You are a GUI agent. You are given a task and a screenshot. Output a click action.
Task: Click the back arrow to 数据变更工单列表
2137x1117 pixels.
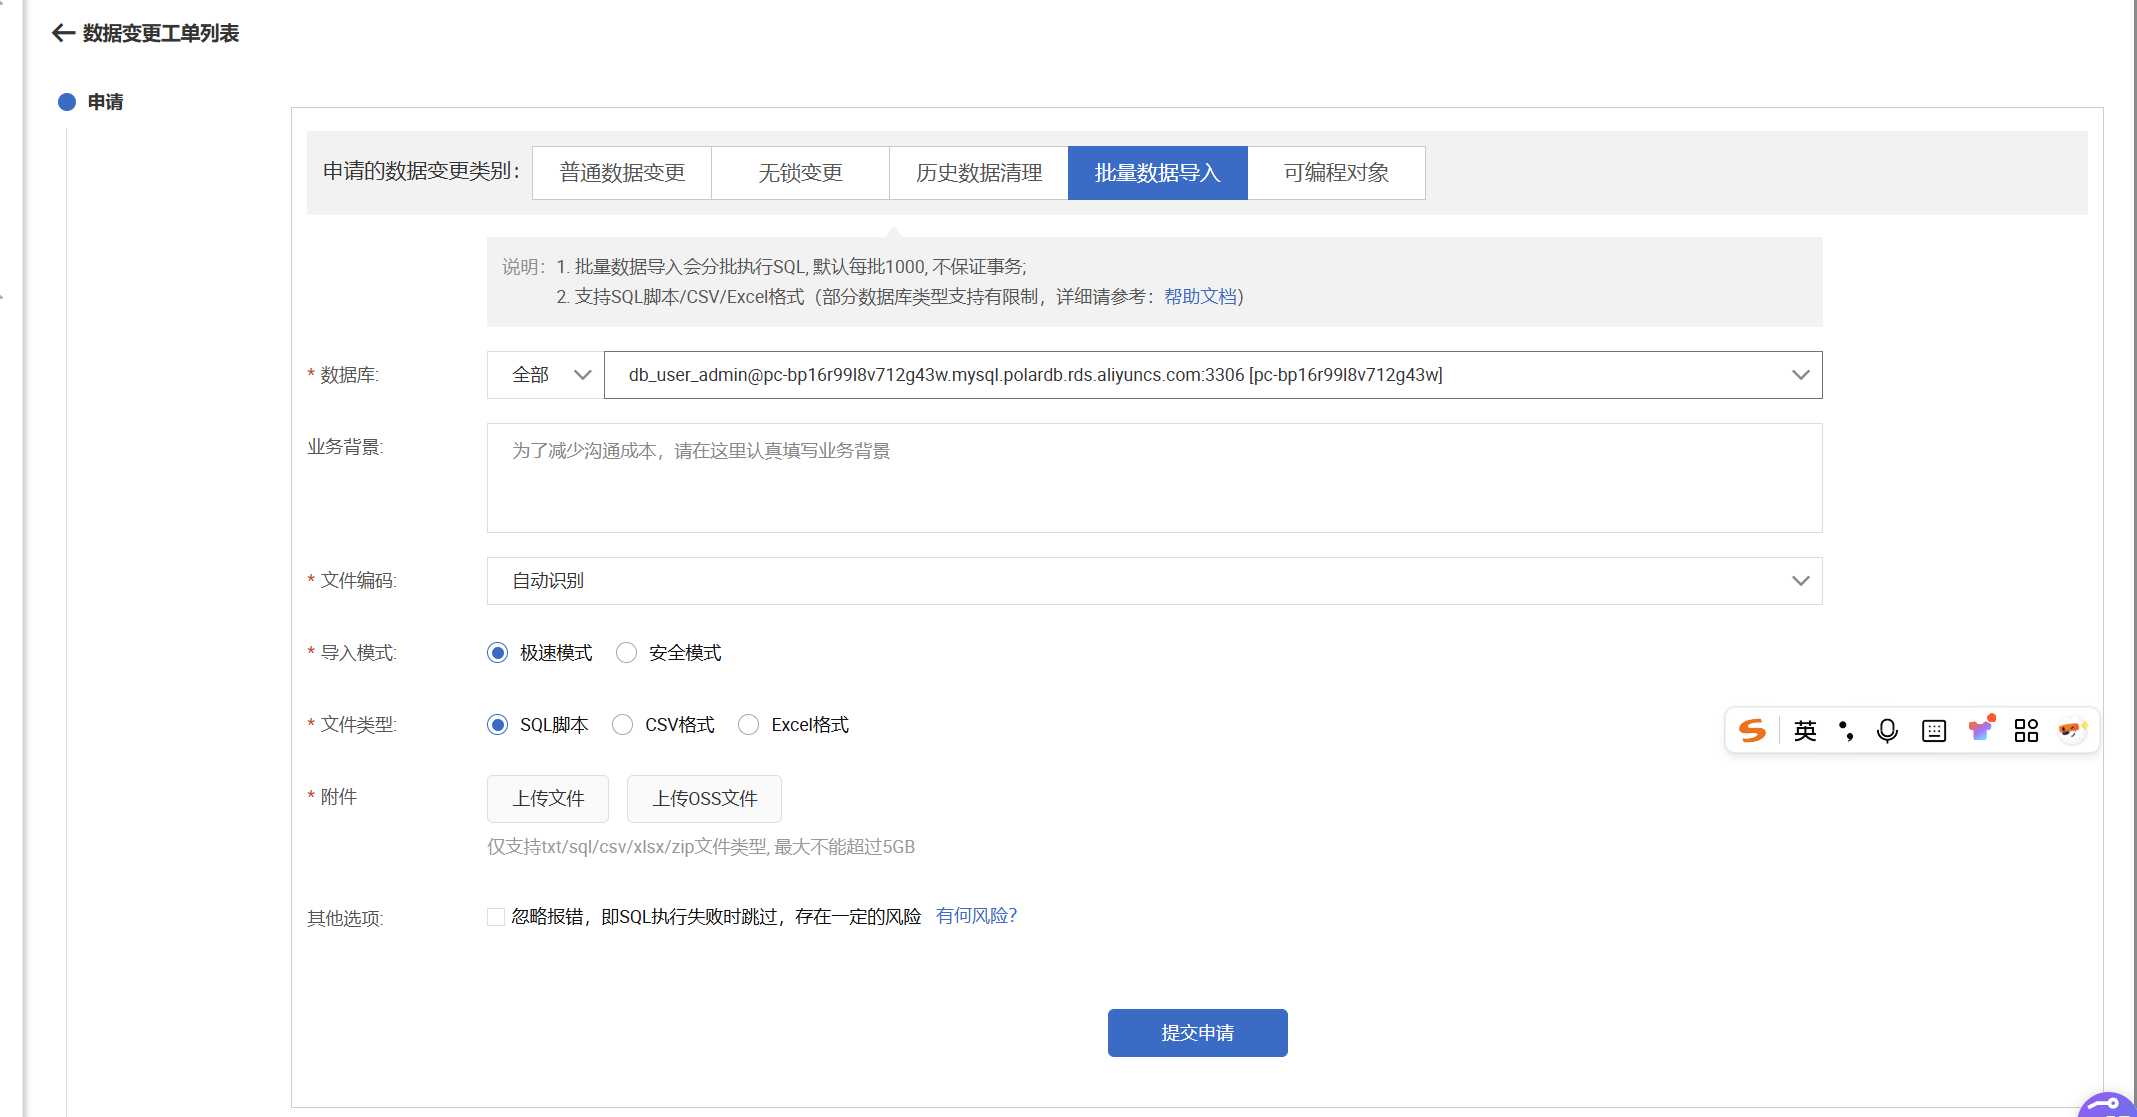[x=63, y=33]
